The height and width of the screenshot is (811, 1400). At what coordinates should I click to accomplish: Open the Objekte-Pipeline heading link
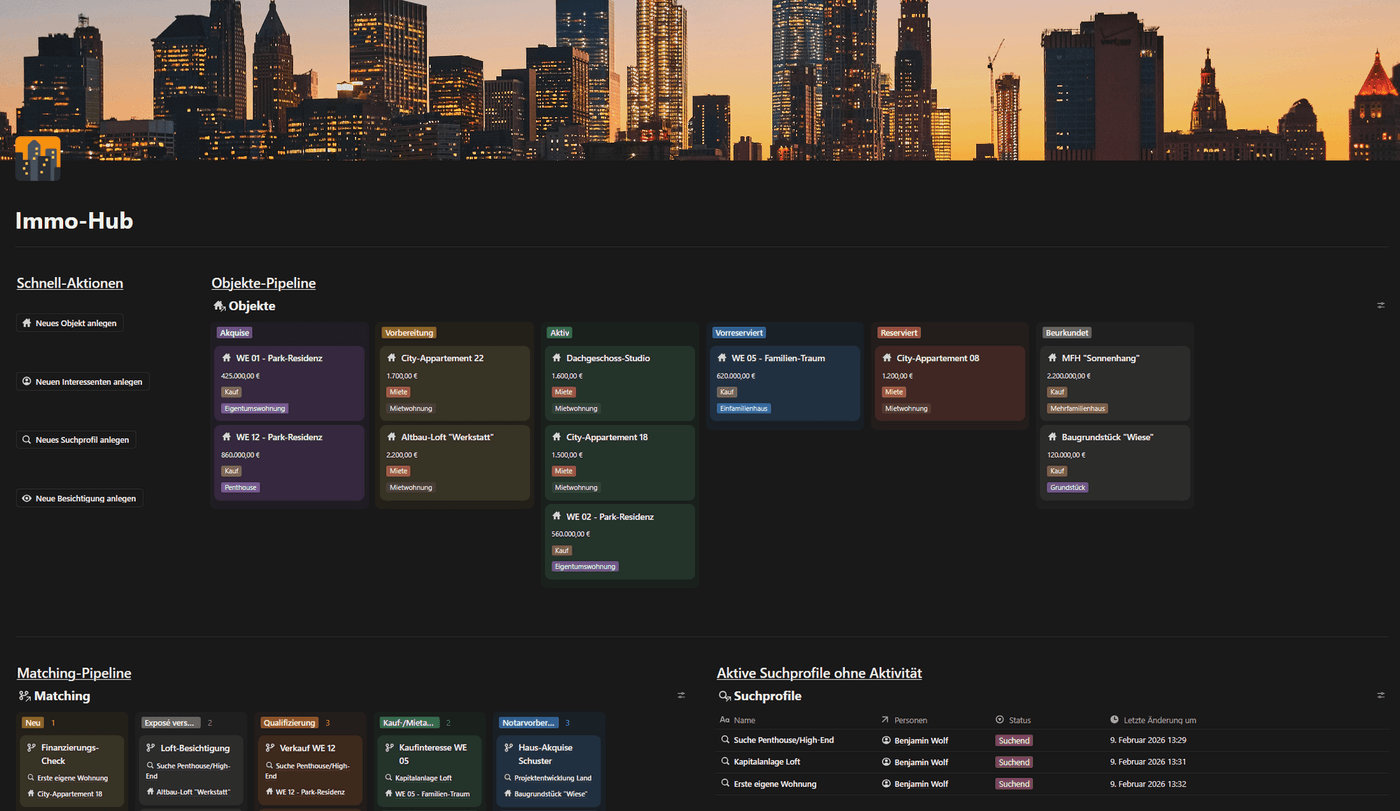pyautogui.click(x=263, y=283)
